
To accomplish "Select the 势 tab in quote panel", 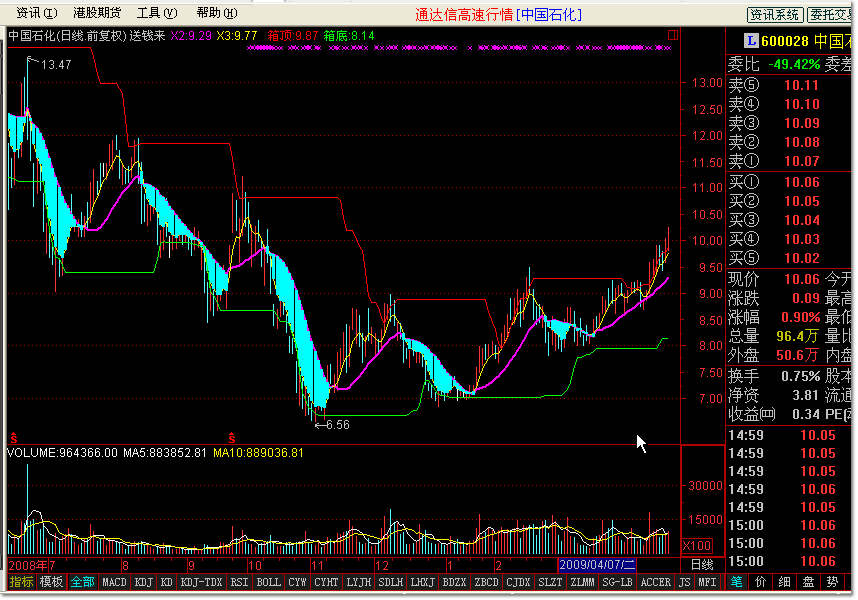I will coord(832,581).
